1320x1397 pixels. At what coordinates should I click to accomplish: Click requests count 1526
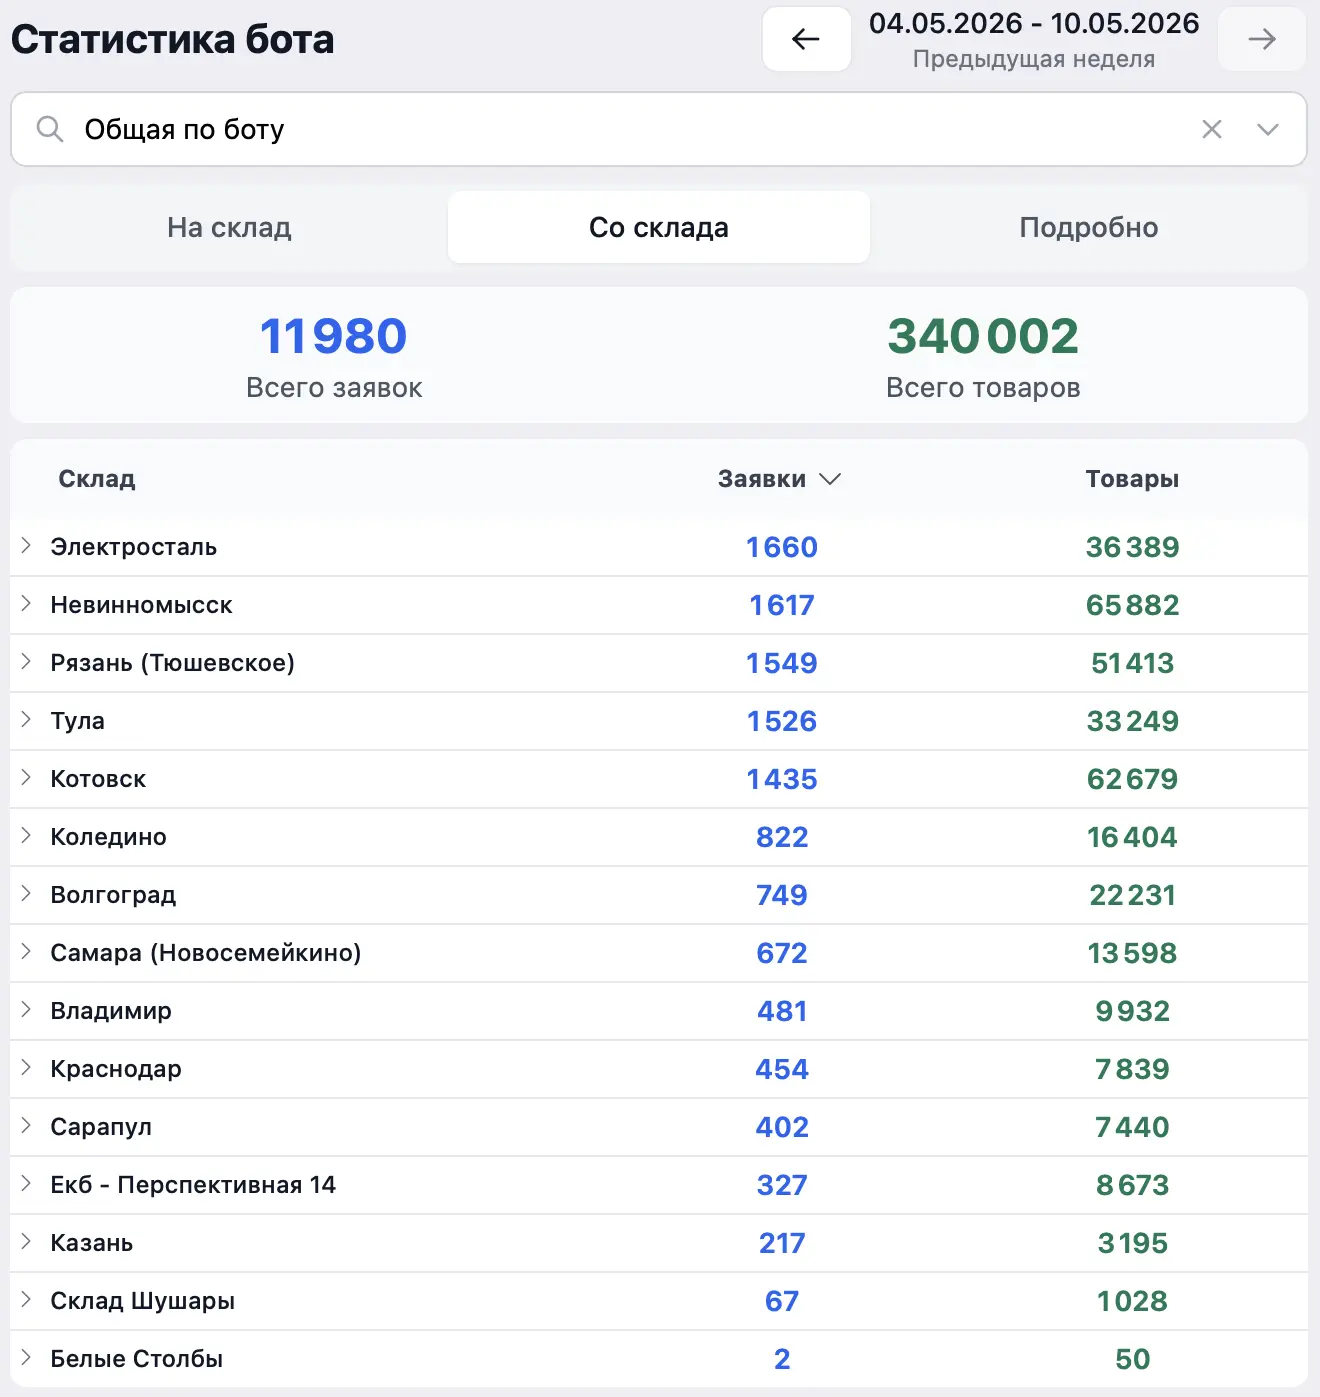tap(782, 721)
